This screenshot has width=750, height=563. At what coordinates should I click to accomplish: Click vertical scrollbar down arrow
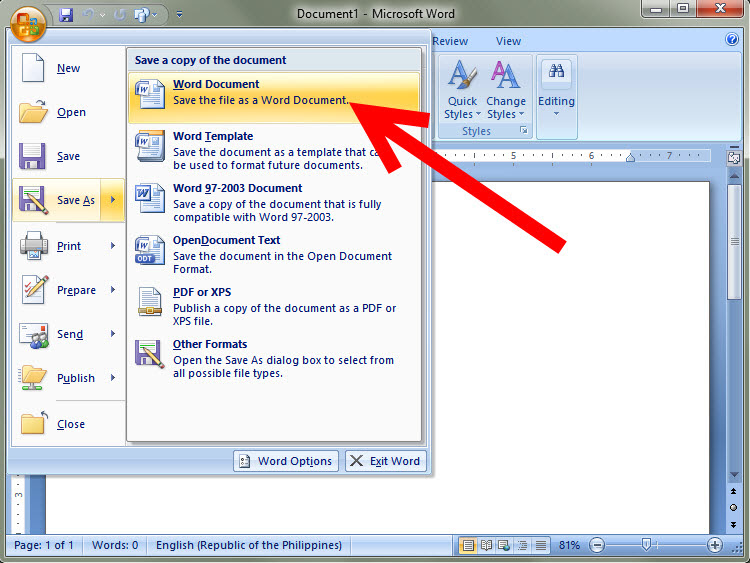[x=734, y=475]
